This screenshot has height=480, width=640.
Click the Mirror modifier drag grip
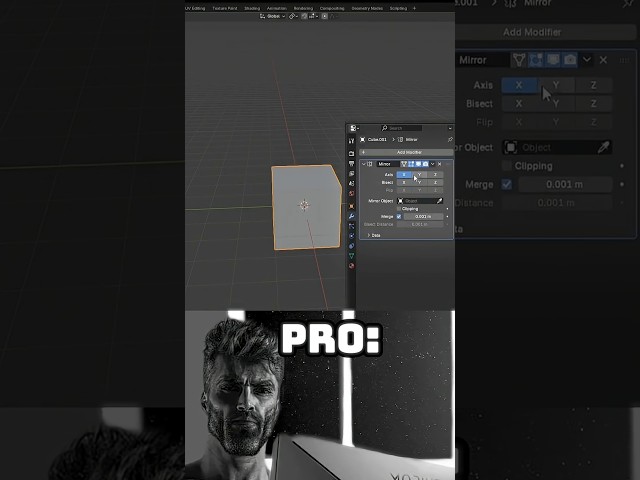448,164
